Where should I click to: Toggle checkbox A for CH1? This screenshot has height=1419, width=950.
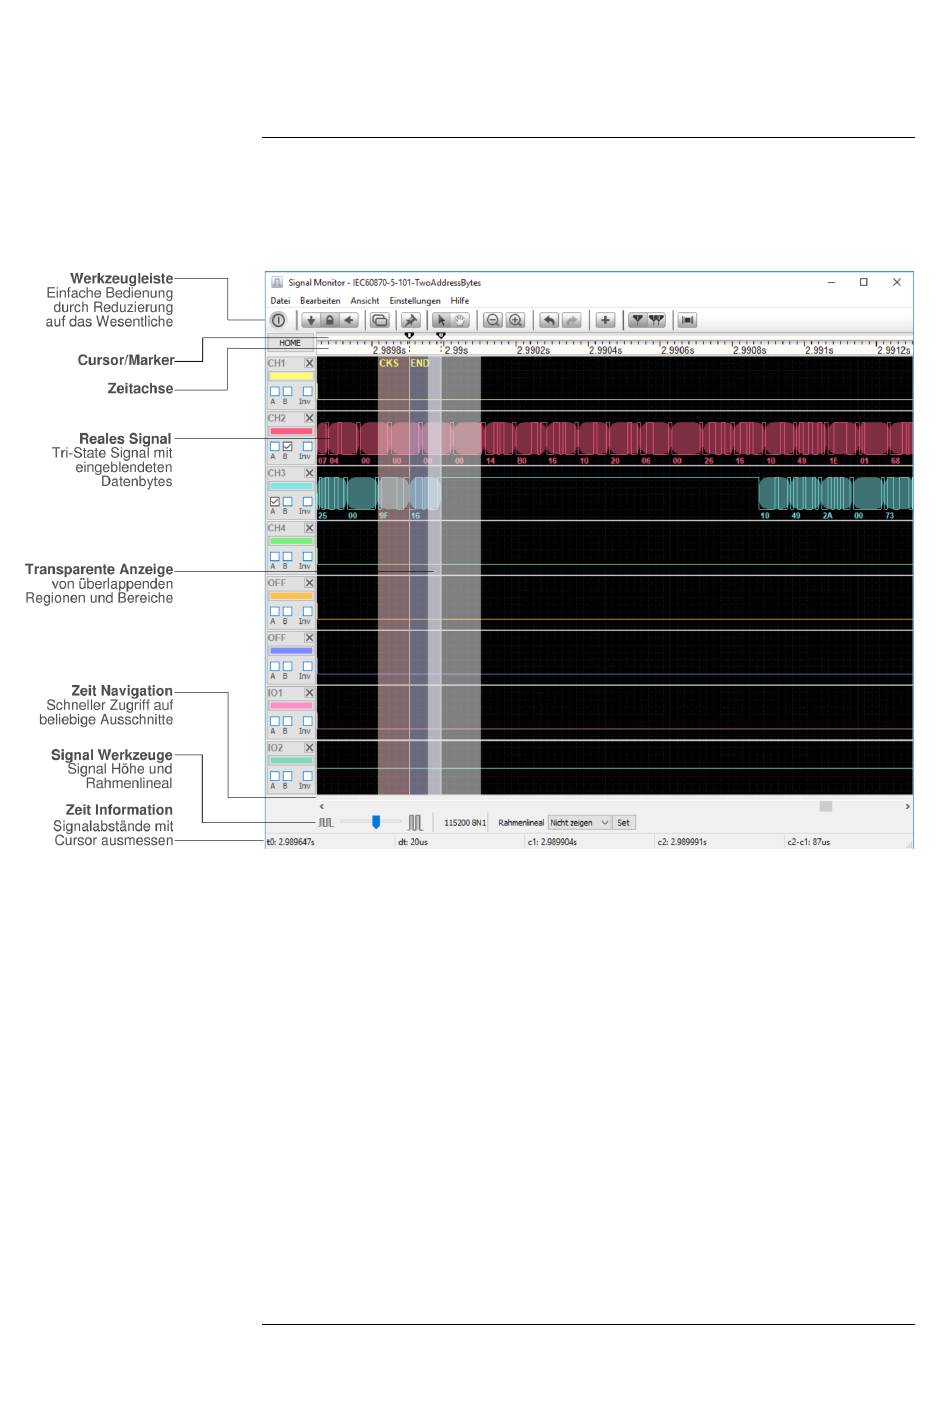pos(275,391)
